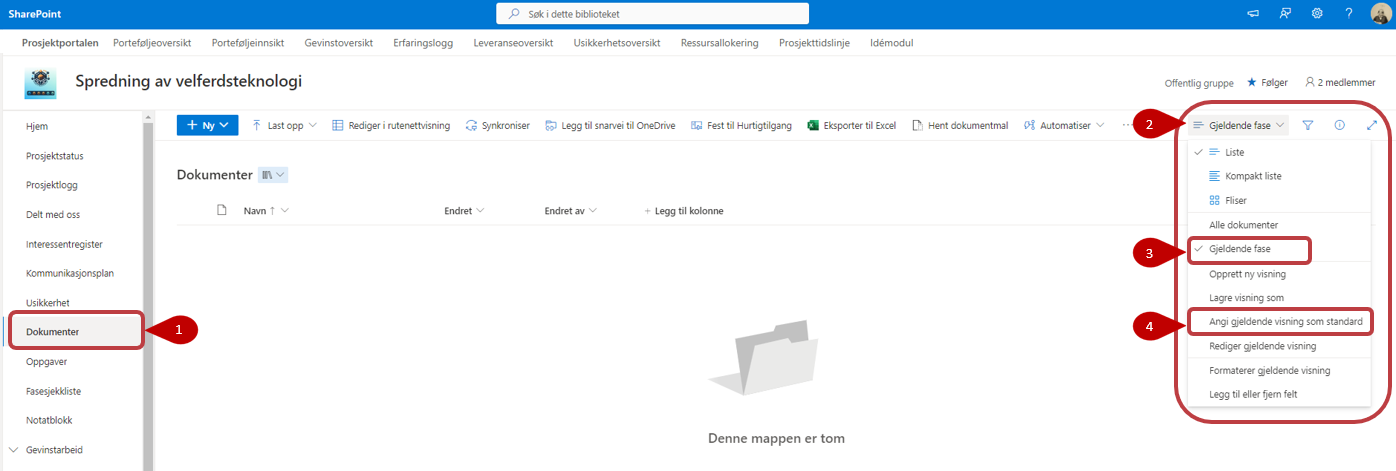The width and height of the screenshot is (1396, 471).
Task: Open the Automatiser dropdown menu
Action: (1064, 125)
